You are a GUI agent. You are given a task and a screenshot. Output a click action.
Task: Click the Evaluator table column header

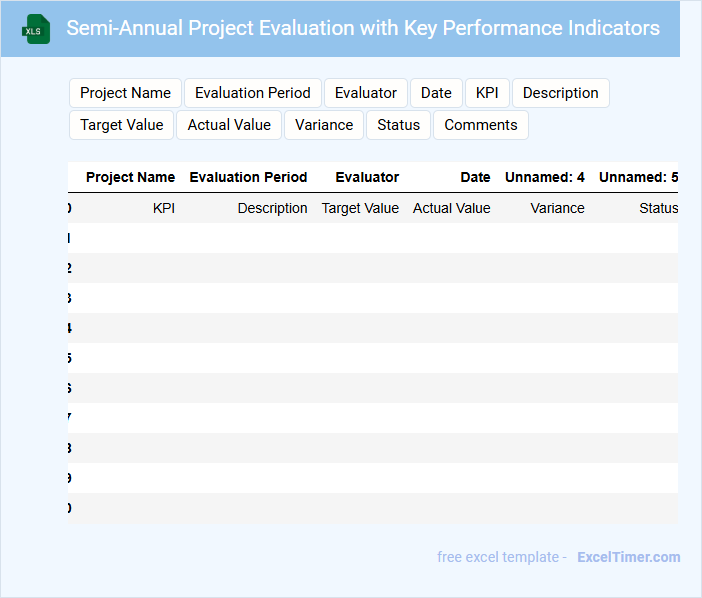(x=367, y=177)
